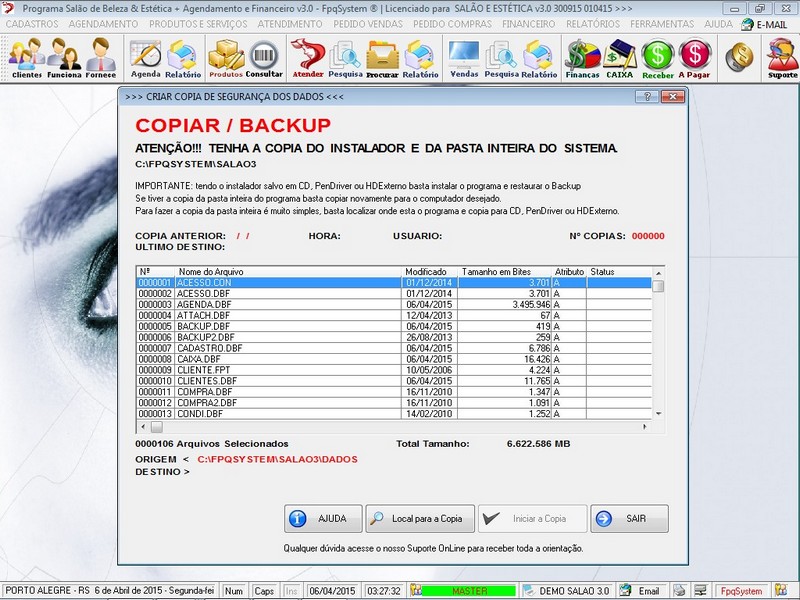The width and height of the screenshot is (800, 600).
Task: Click the green Receber dollar icon
Action: click(658, 58)
